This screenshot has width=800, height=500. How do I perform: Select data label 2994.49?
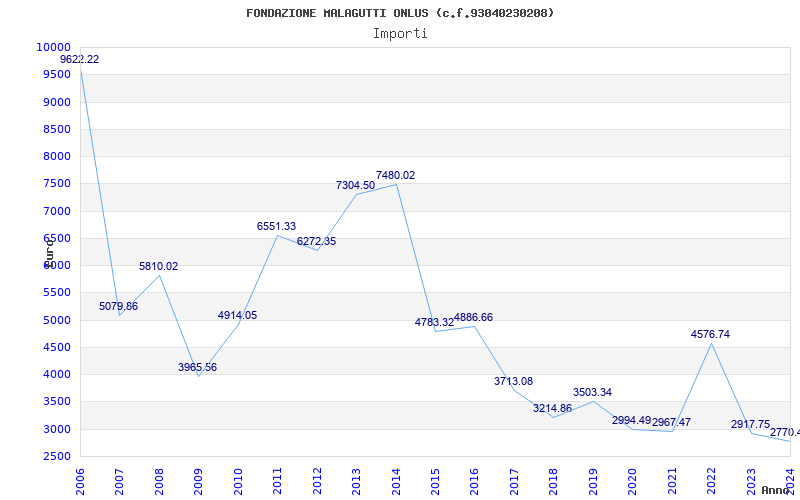[632, 420]
